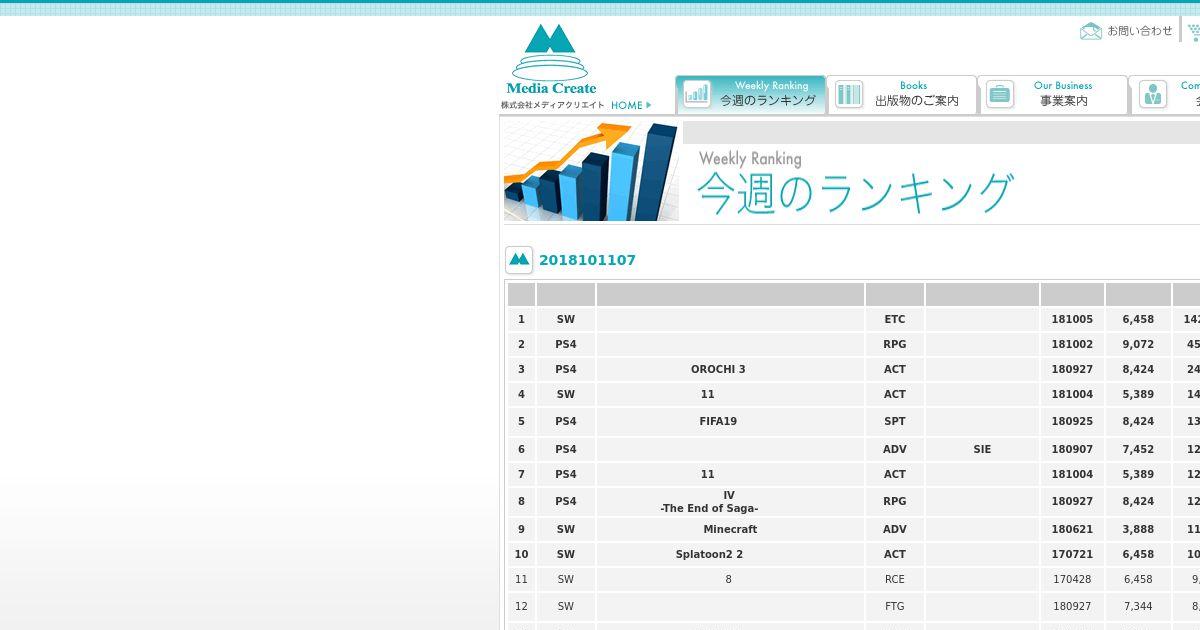Screen dimensions: 1200x630
Task: Click price 9,072 in row 2
Action: [1138, 344]
